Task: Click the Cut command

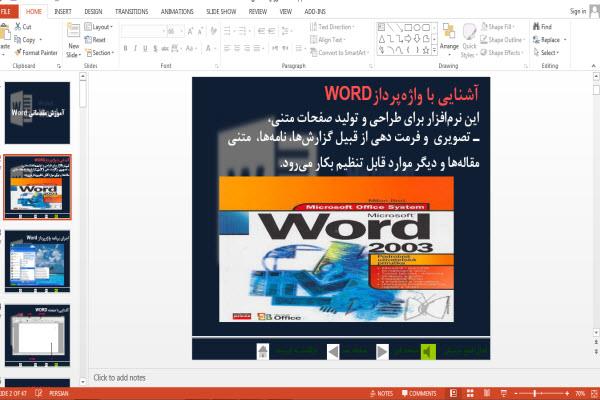Action: click(23, 27)
